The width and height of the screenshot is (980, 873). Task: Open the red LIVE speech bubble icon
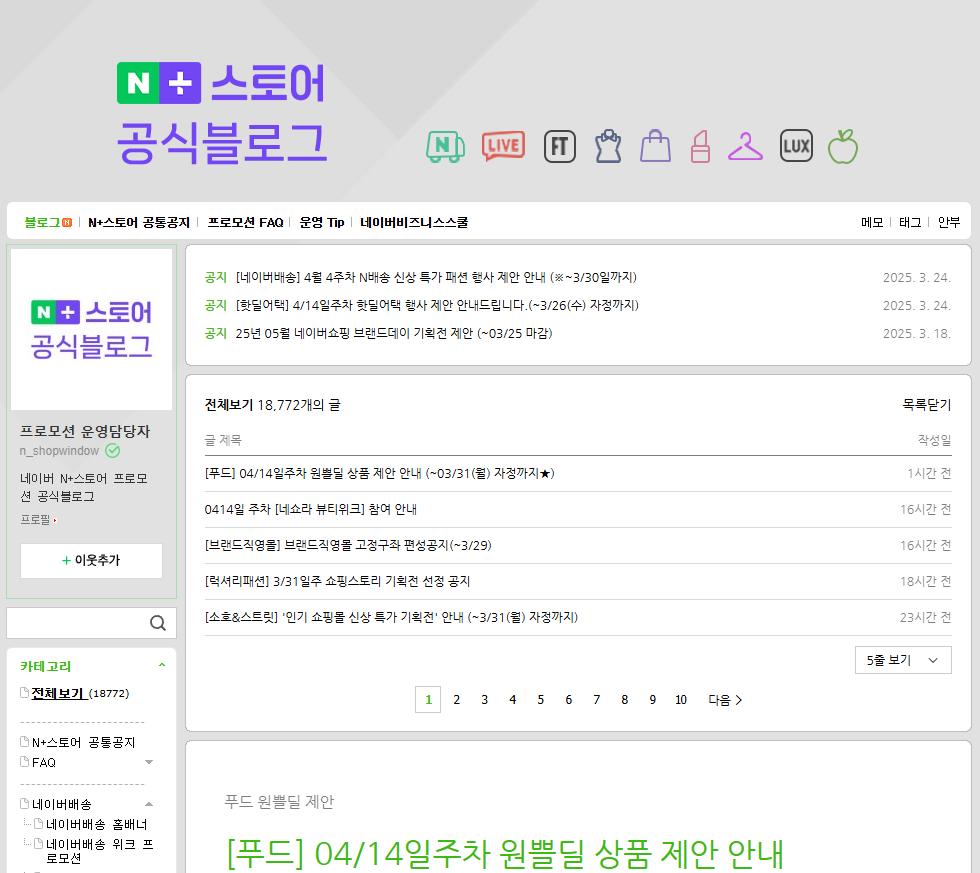(503, 146)
